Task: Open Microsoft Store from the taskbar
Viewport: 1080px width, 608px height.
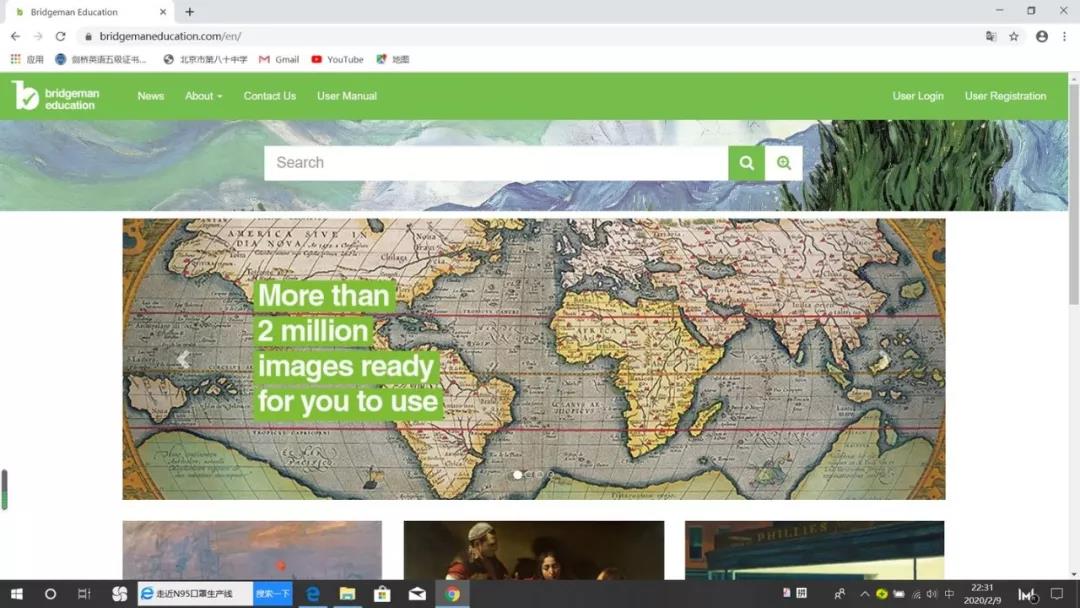Action: [x=382, y=594]
